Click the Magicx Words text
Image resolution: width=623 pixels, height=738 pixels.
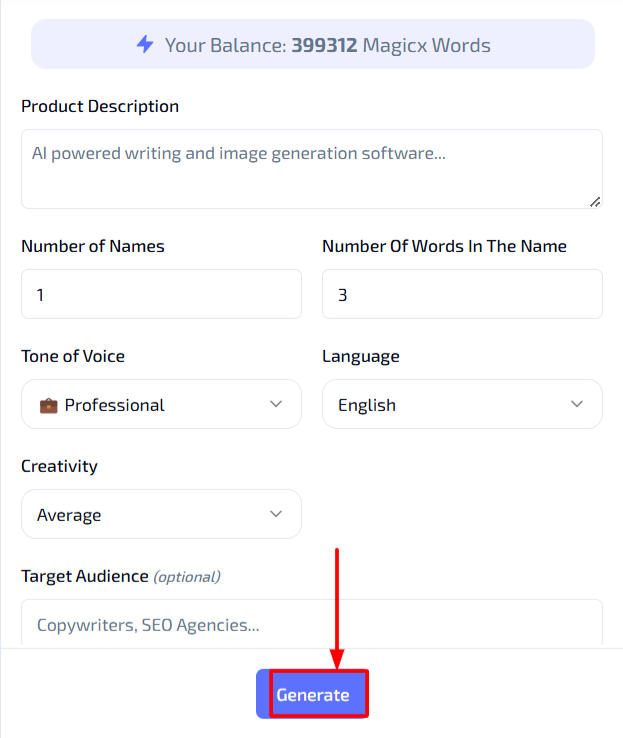click(x=426, y=45)
